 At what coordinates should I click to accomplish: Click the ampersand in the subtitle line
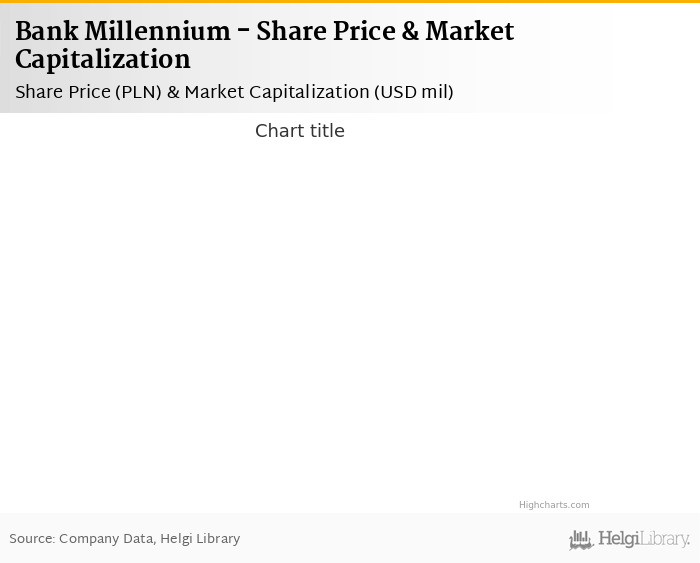coord(173,92)
